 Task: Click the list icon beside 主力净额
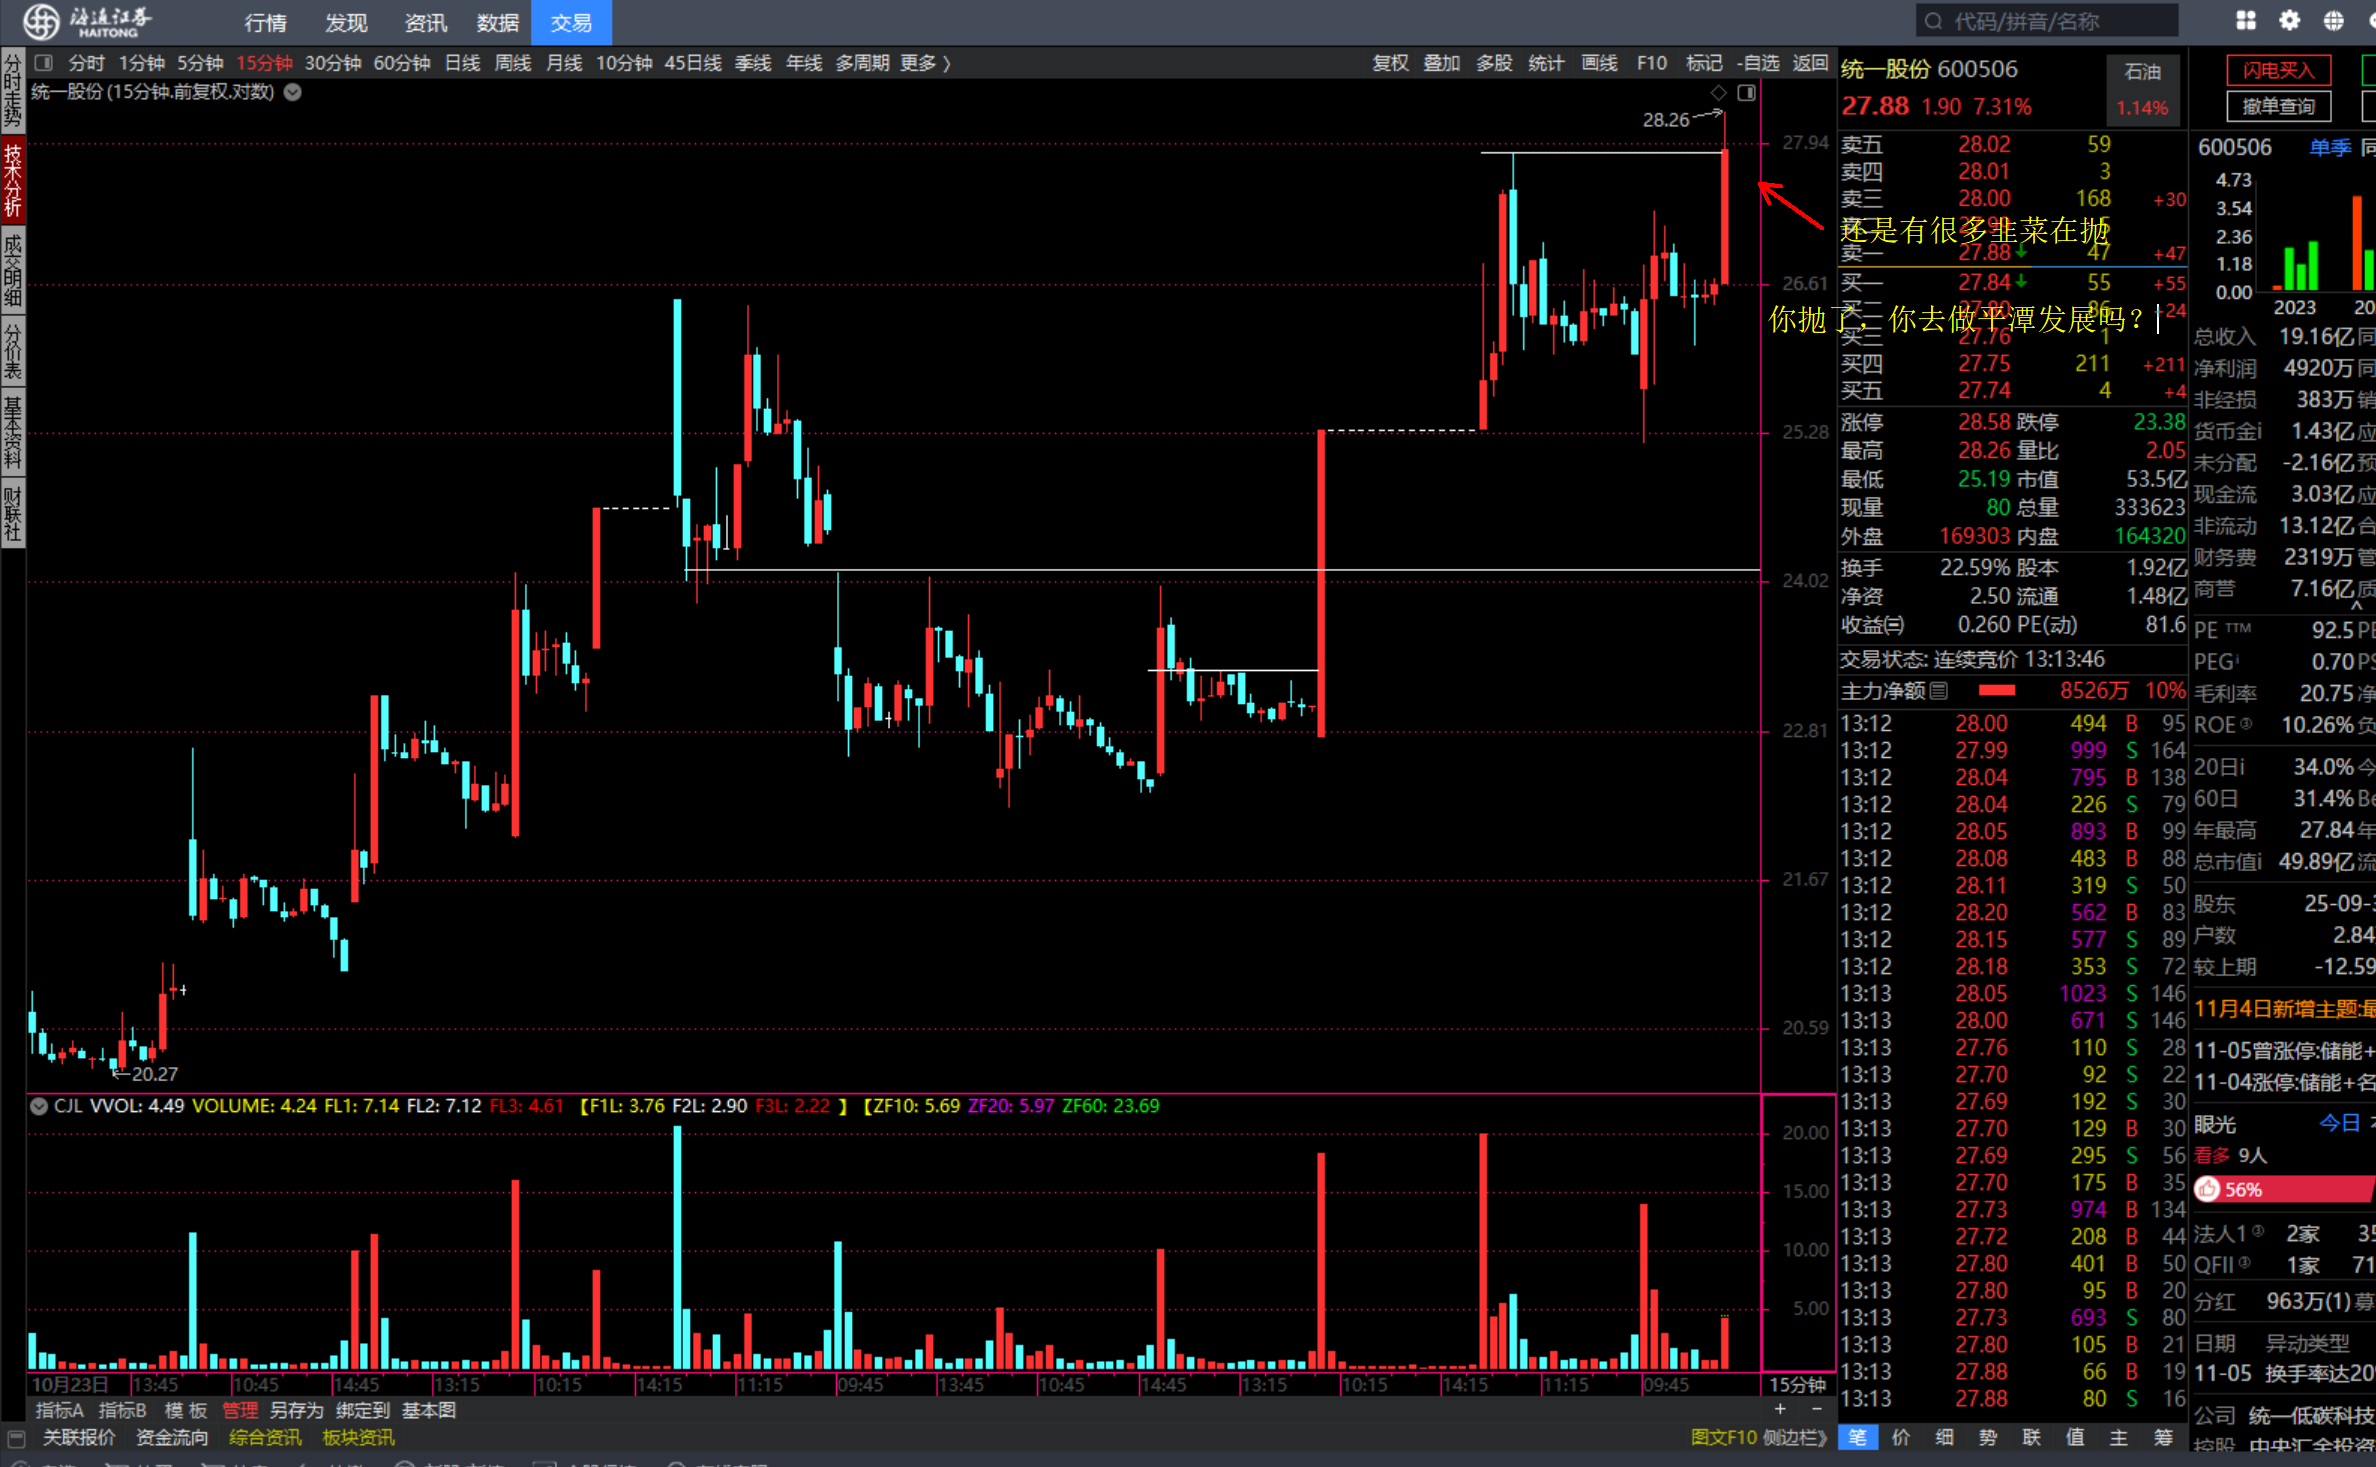tap(1938, 691)
